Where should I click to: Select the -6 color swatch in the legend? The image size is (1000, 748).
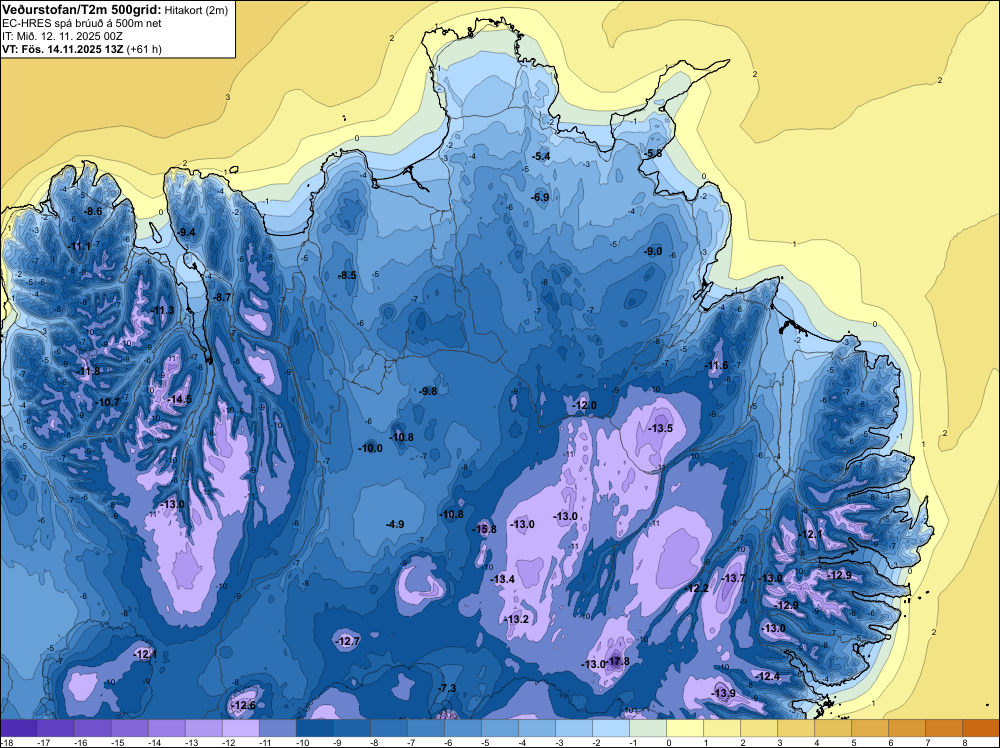[463, 728]
